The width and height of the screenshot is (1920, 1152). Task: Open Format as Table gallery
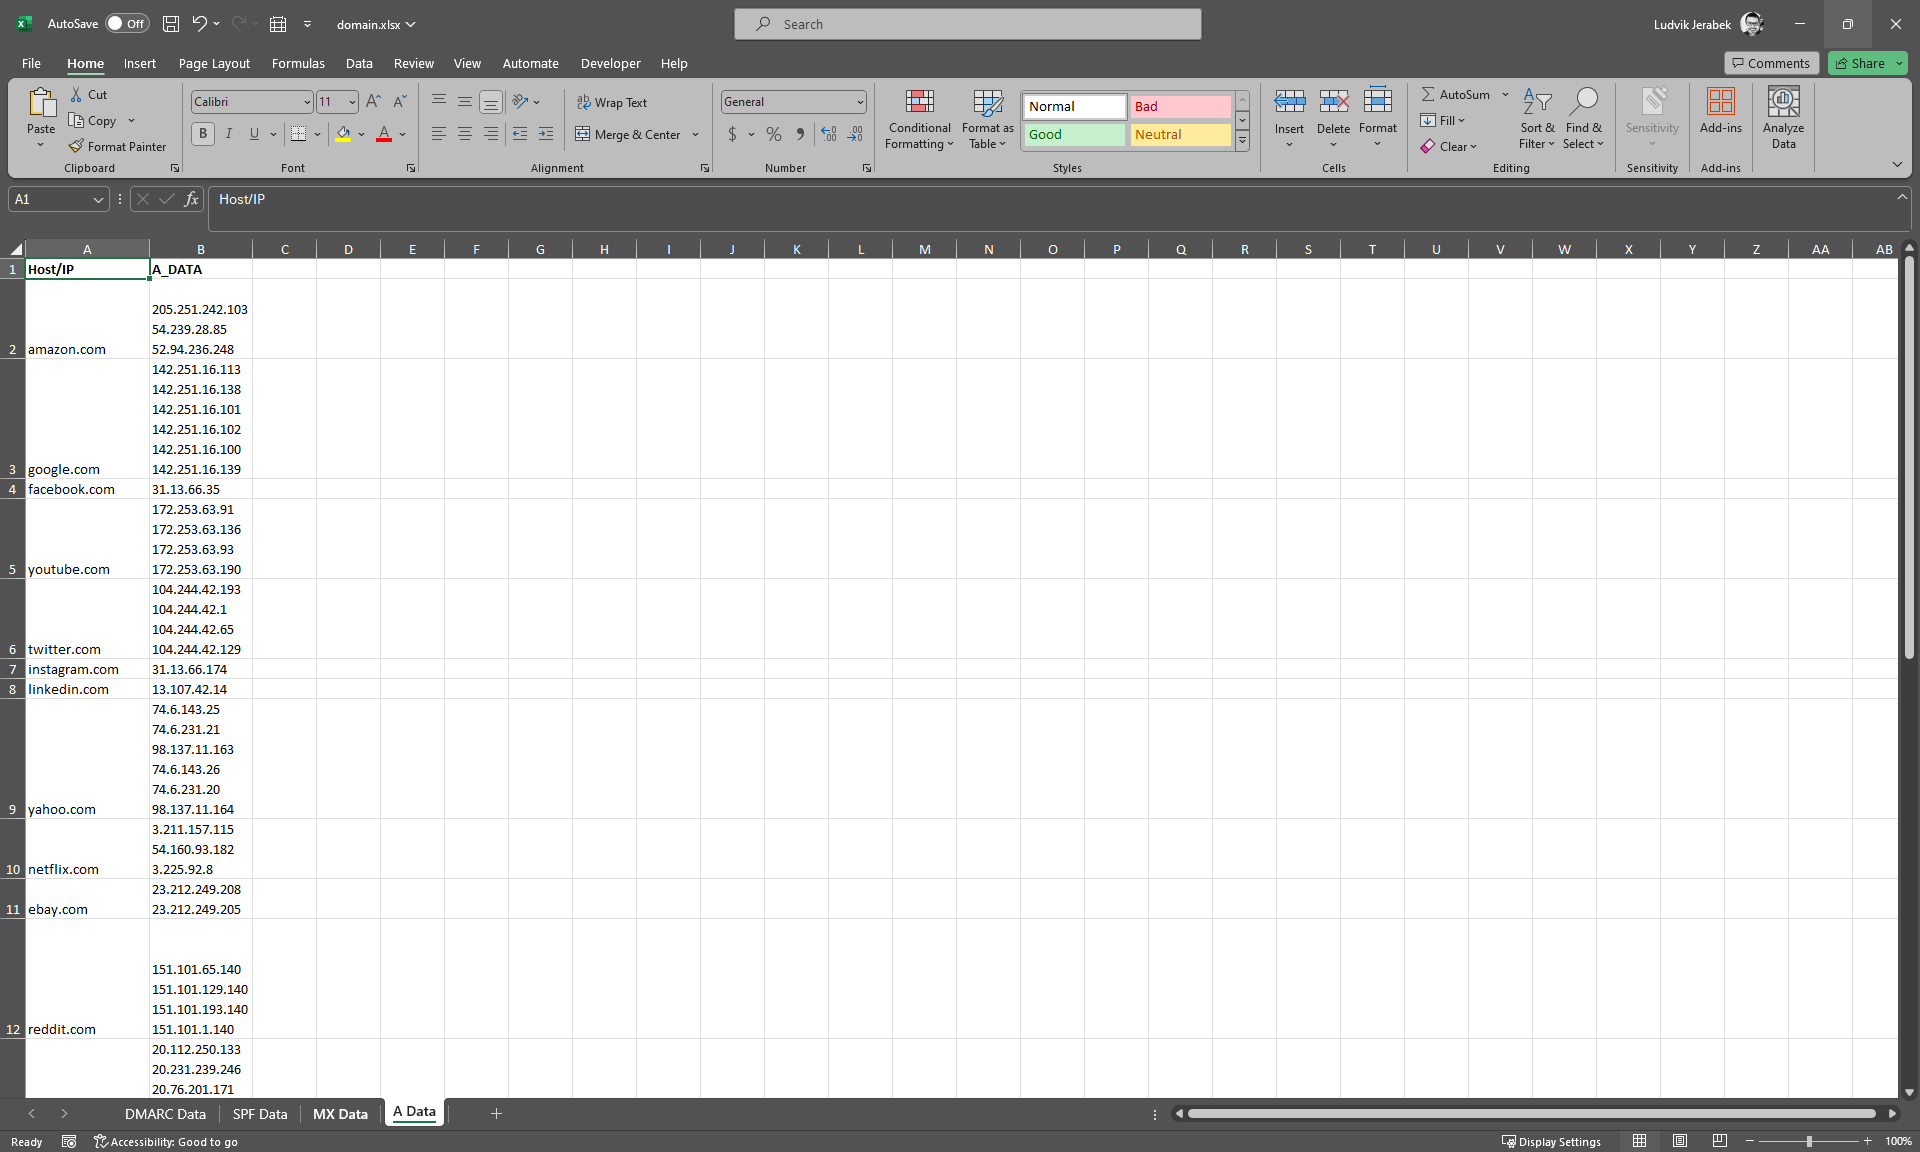(988, 119)
